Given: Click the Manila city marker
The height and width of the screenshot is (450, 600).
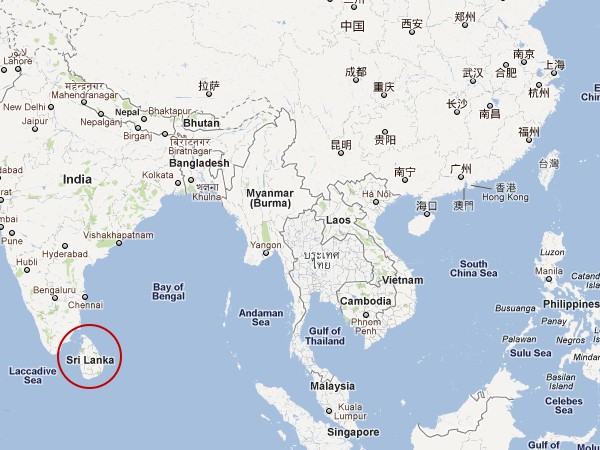Looking at the screenshot, I should click(549, 279).
